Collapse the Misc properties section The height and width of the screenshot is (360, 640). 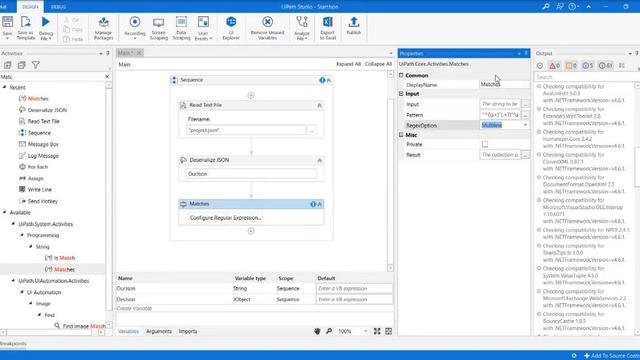(401, 135)
